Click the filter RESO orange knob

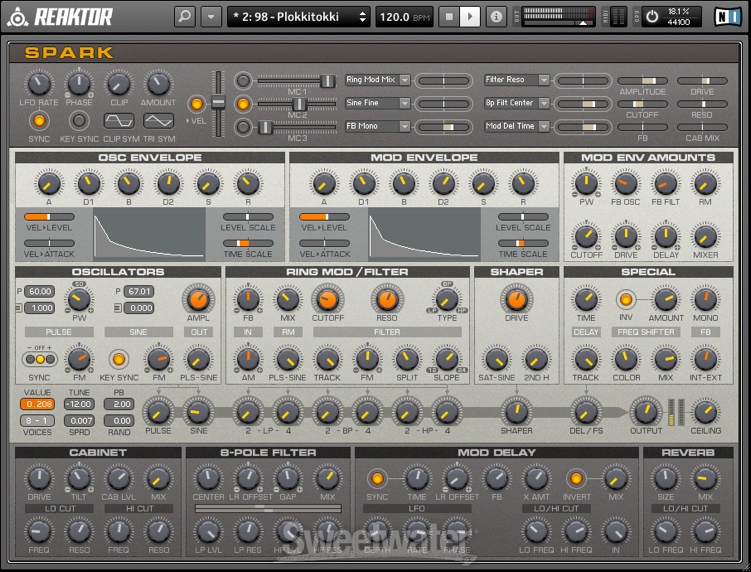pos(387,300)
